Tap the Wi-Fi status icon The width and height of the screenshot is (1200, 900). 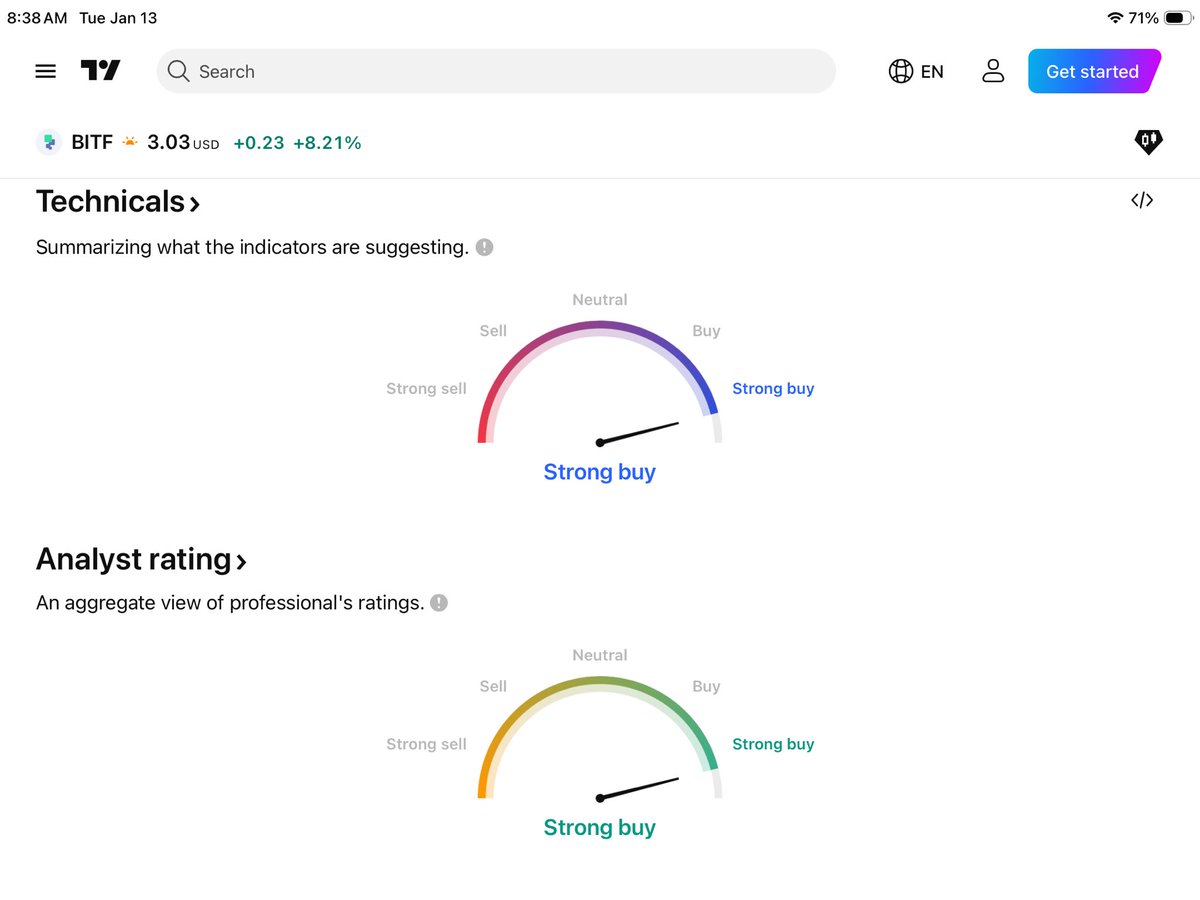pos(1115,18)
